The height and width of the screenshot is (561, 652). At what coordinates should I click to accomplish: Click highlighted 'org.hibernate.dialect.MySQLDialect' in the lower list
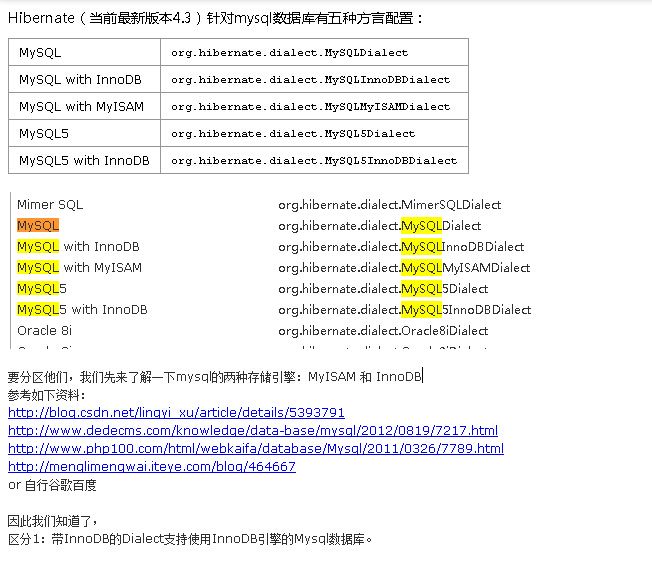[x=380, y=226]
